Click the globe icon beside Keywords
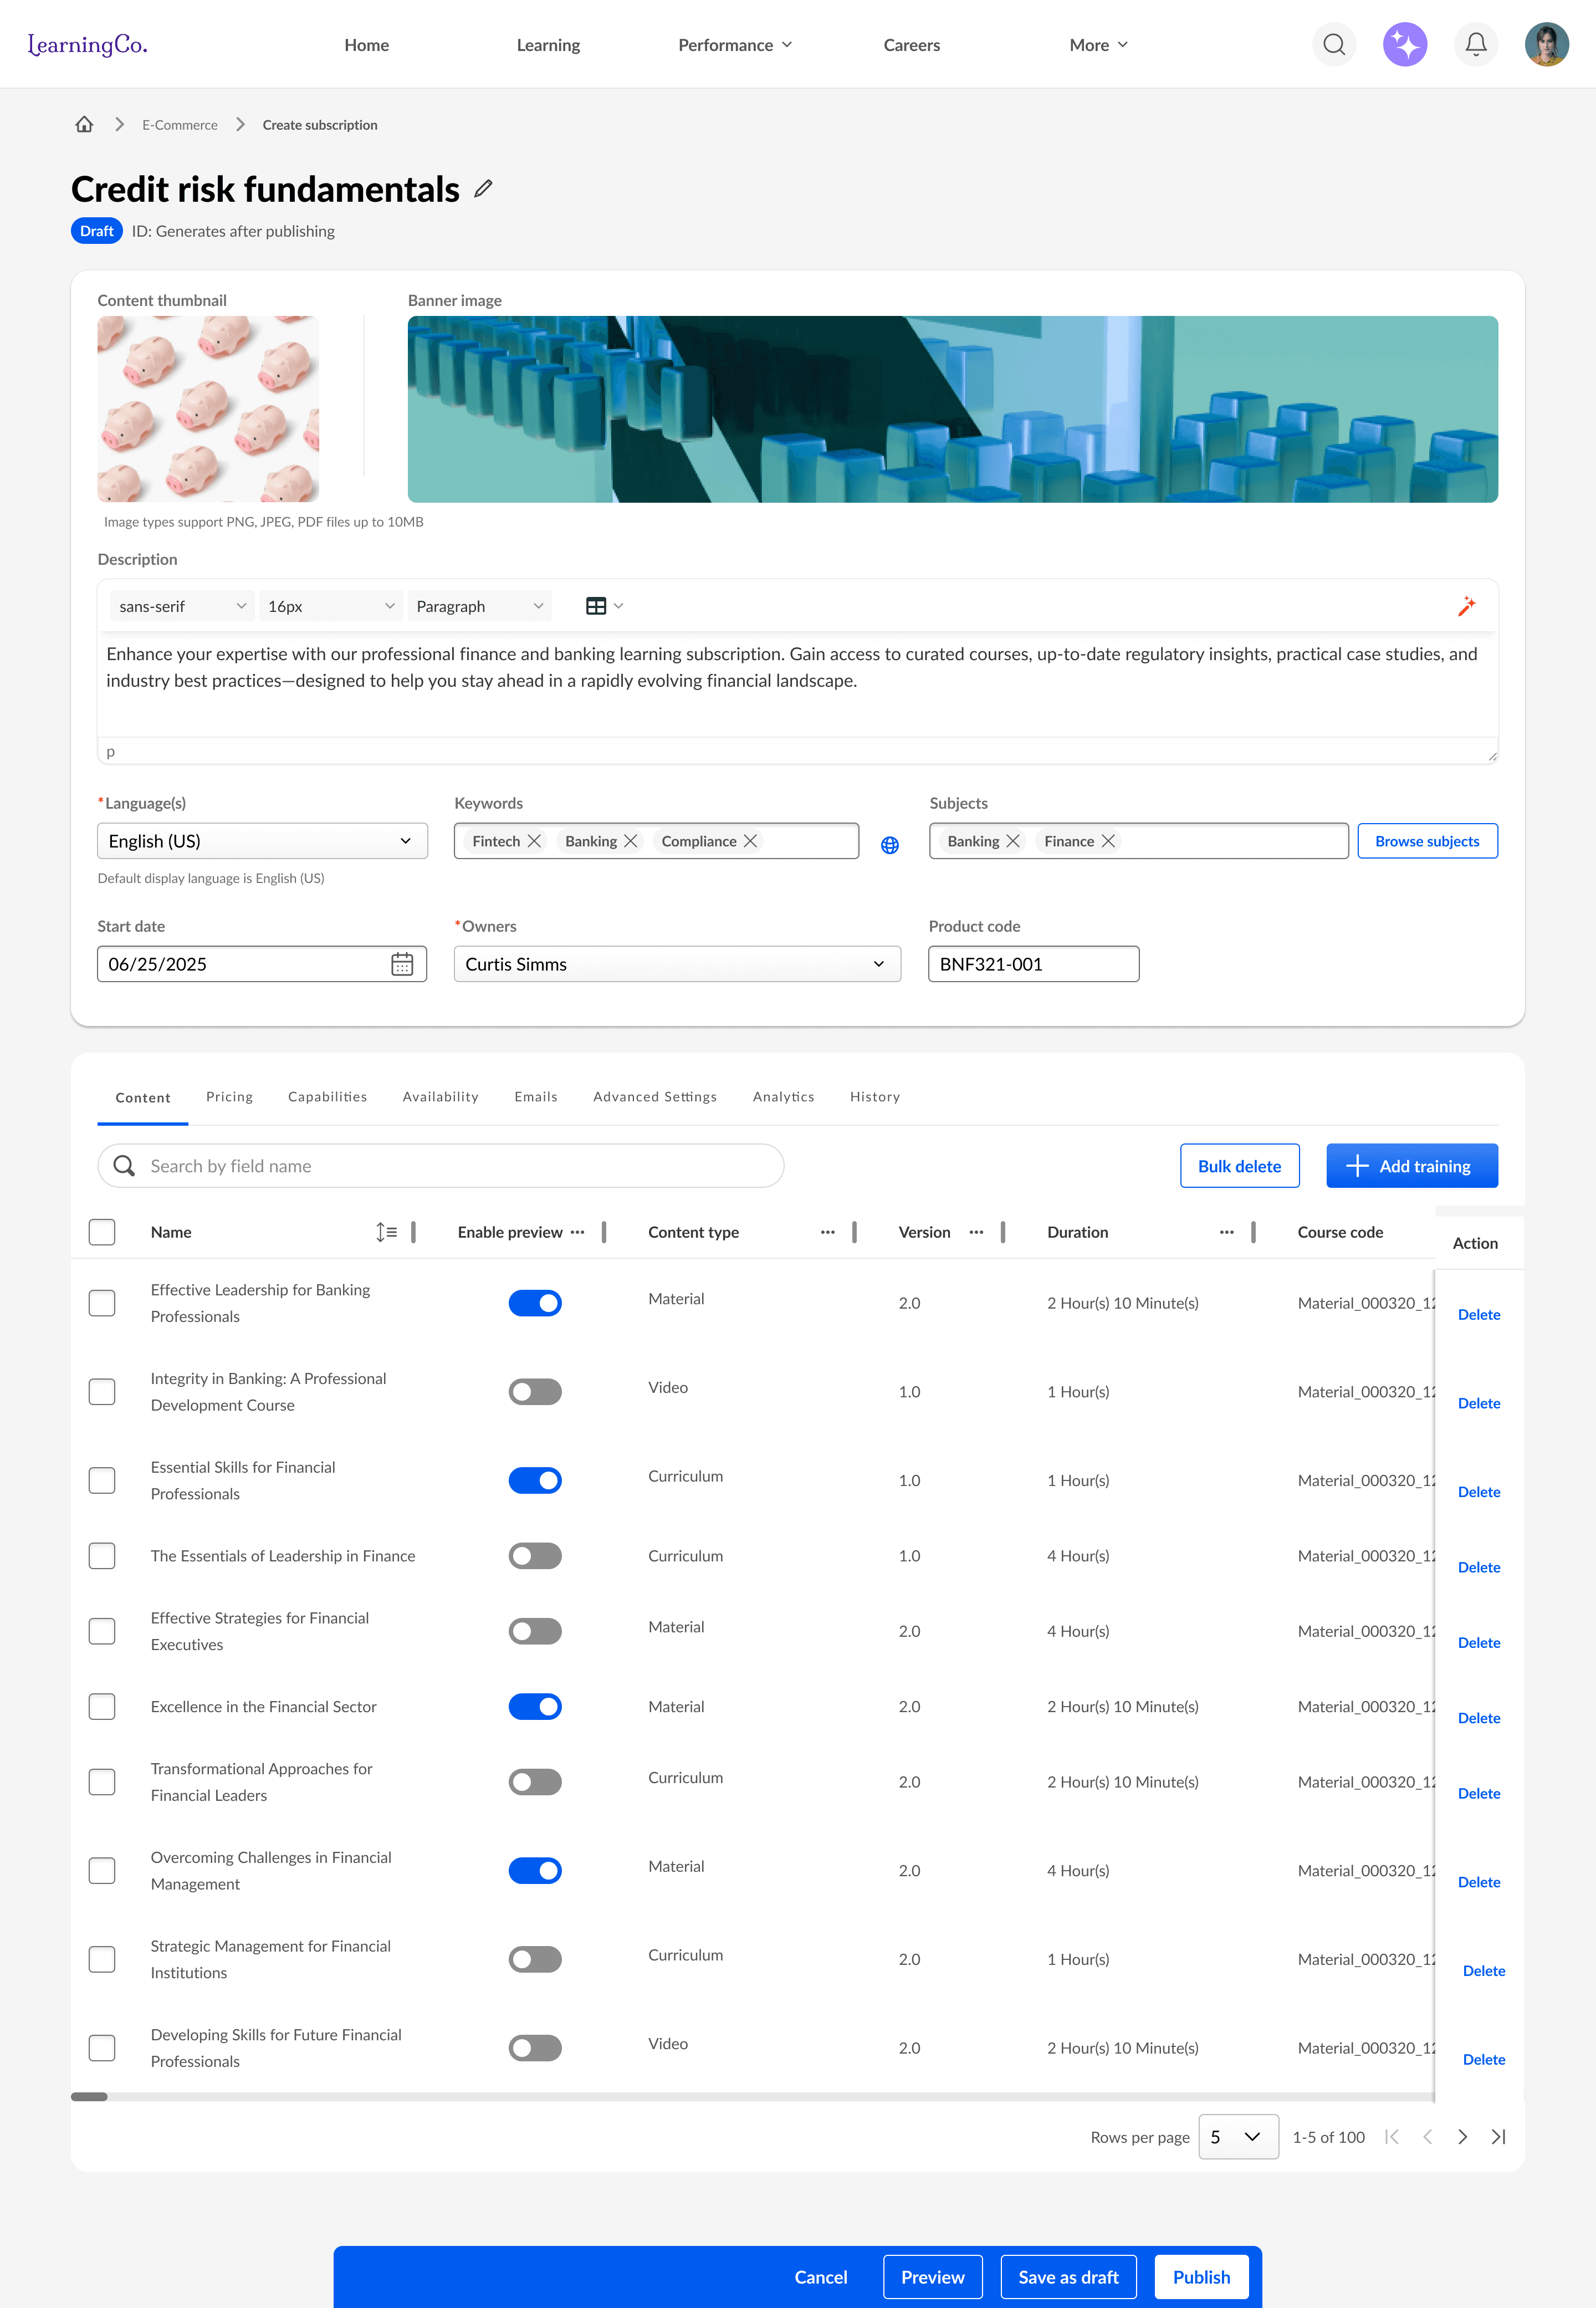This screenshot has width=1596, height=2308. click(889, 845)
